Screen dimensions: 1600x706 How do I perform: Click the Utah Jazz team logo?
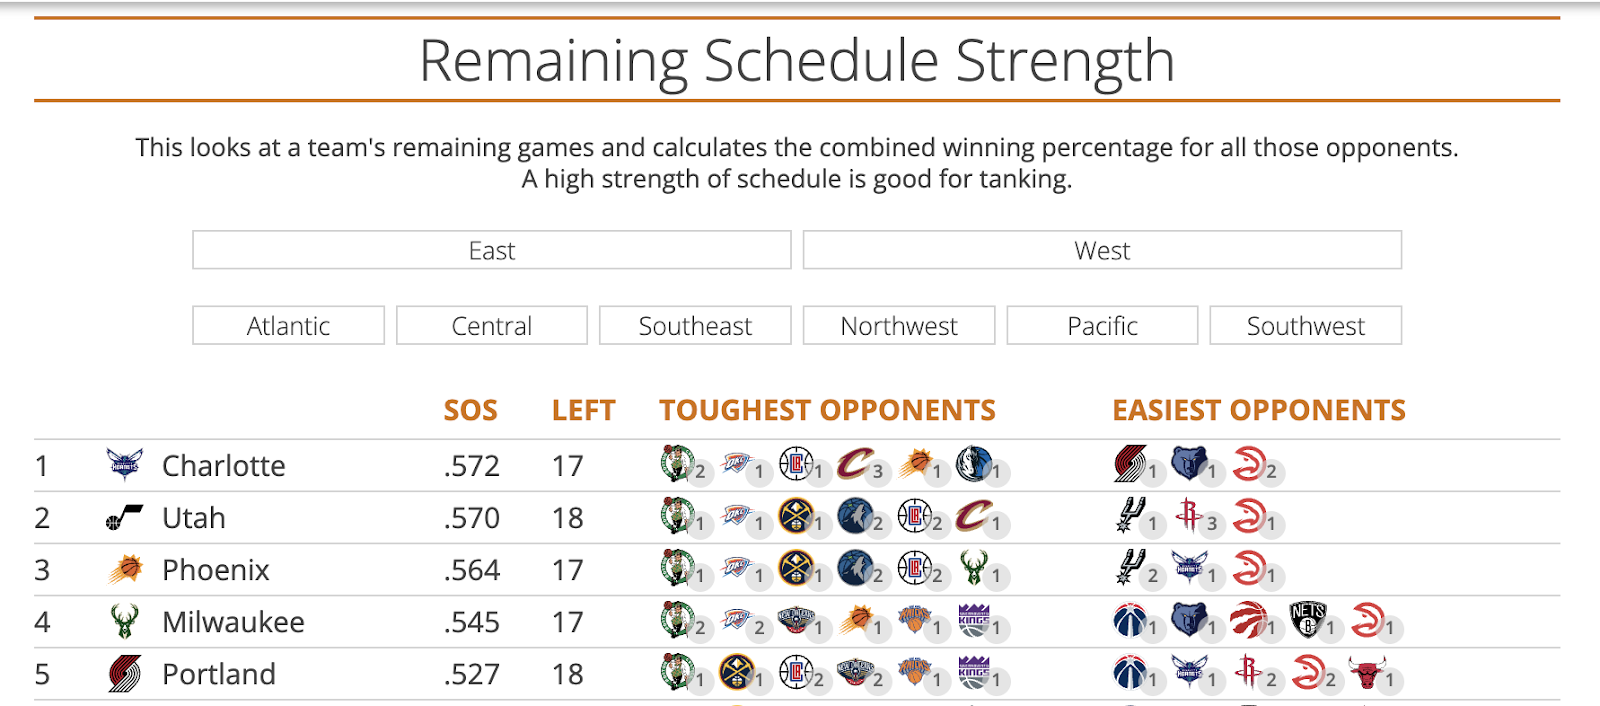point(125,518)
